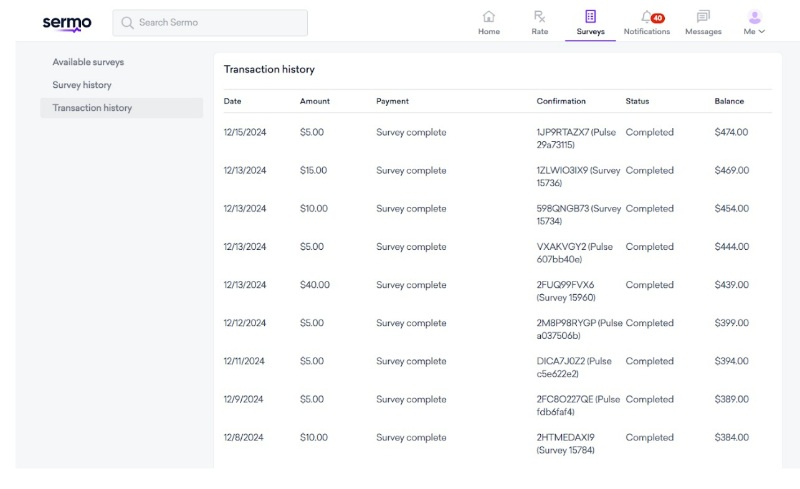Click the Home label in navbar
Image resolution: width=800 pixels, height=489 pixels.
pyautogui.click(x=489, y=32)
